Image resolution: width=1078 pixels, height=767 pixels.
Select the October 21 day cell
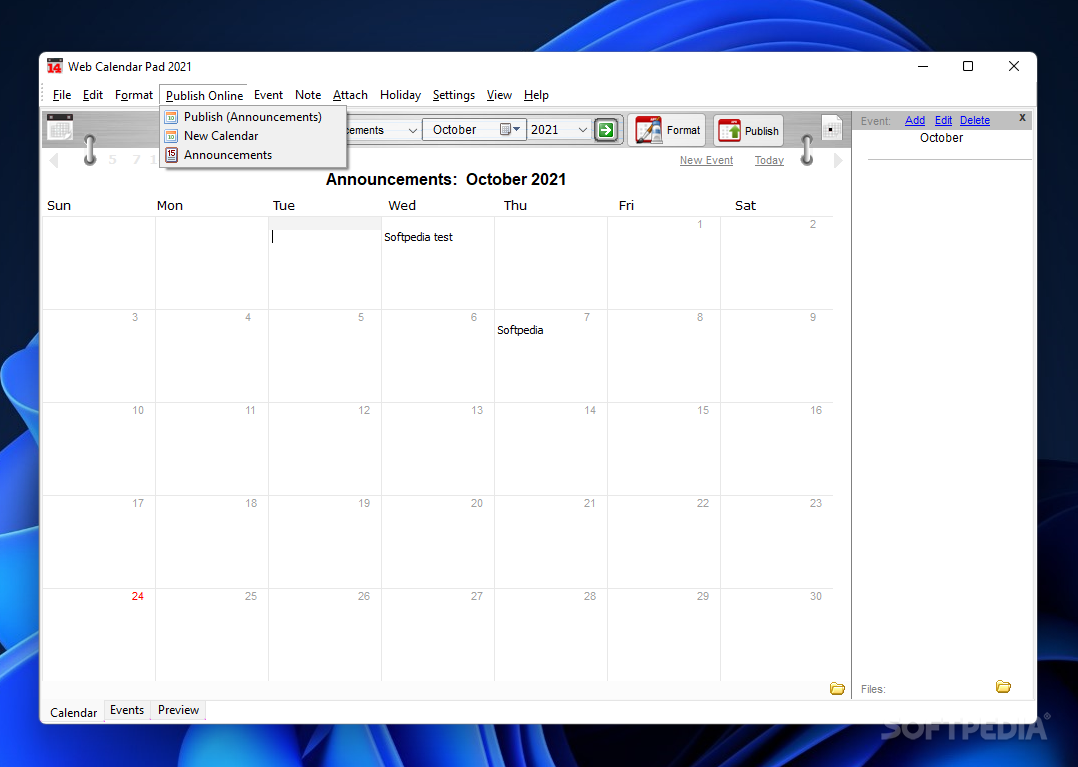[x=551, y=542]
